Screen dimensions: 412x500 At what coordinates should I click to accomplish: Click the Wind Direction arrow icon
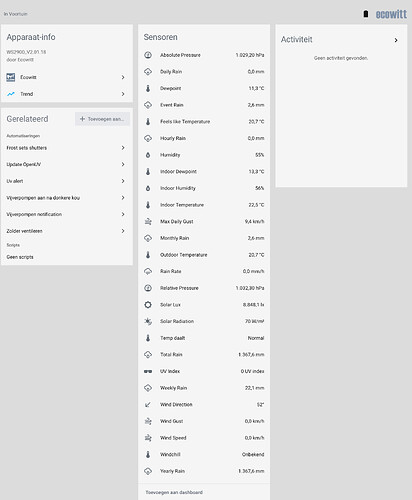148,405
